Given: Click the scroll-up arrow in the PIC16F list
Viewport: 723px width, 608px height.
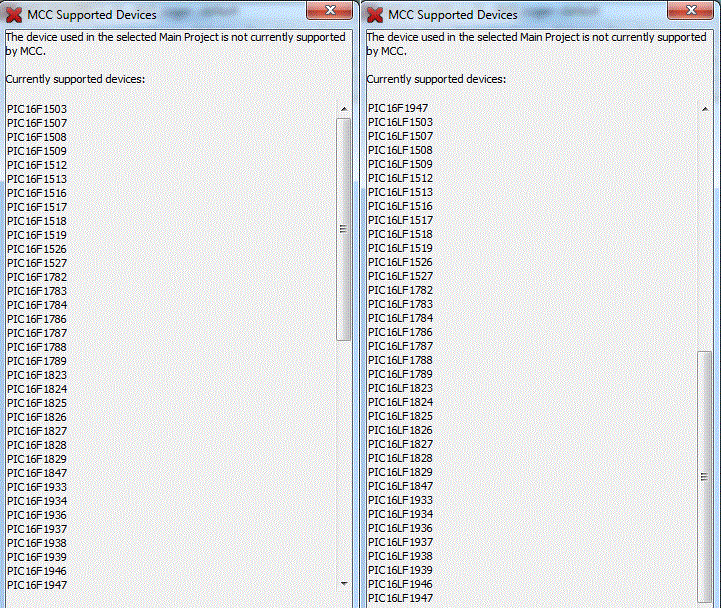Looking at the screenshot, I should point(344,109).
